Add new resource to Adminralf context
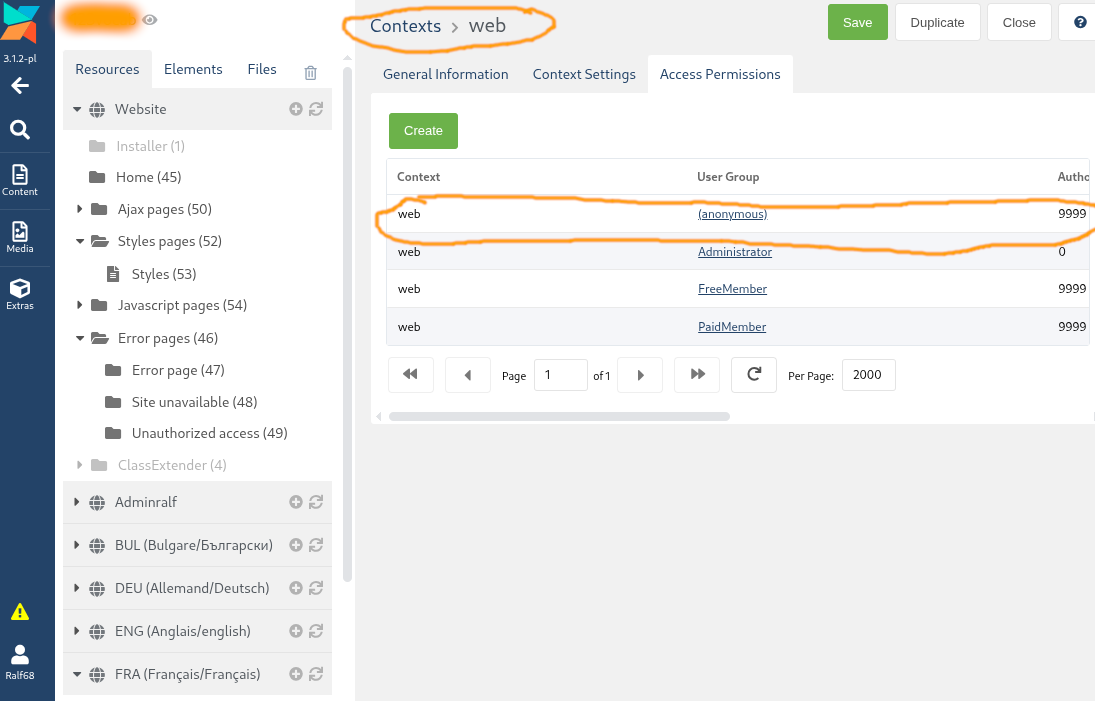The image size is (1095, 701). tap(295, 502)
